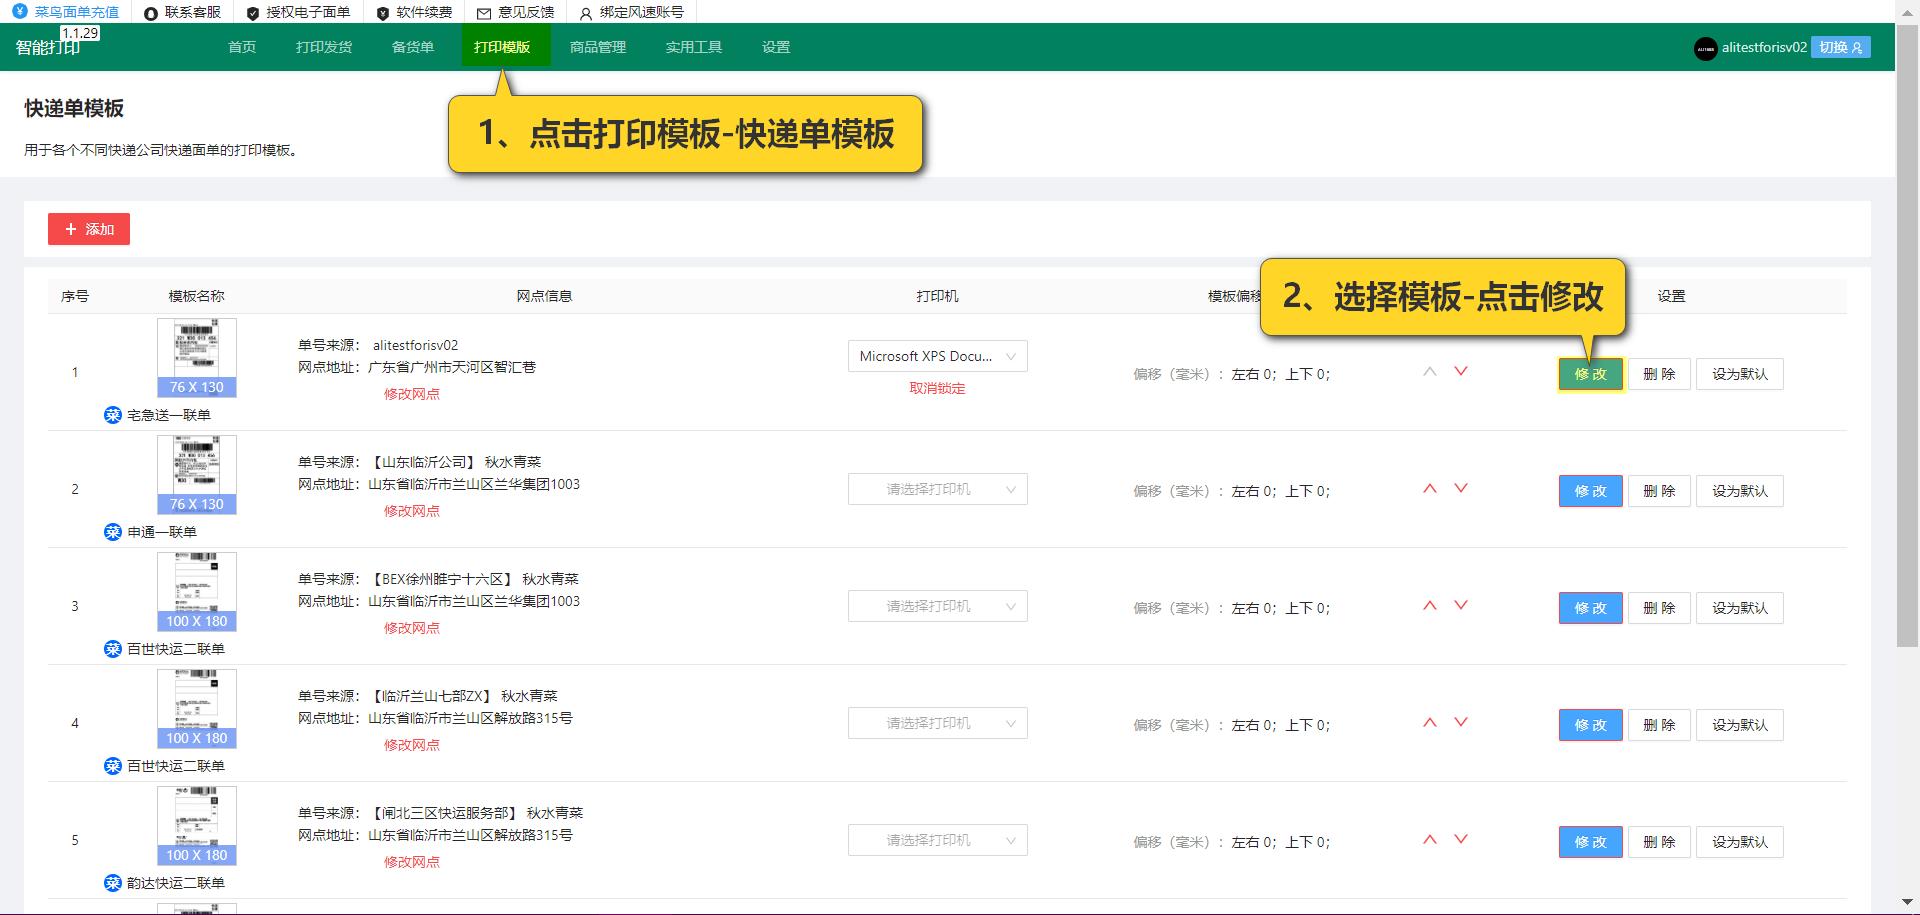Viewport: 1920px width, 915px height.
Task: Click 取消锁定 to unlock the printer
Action: [937, 388]
